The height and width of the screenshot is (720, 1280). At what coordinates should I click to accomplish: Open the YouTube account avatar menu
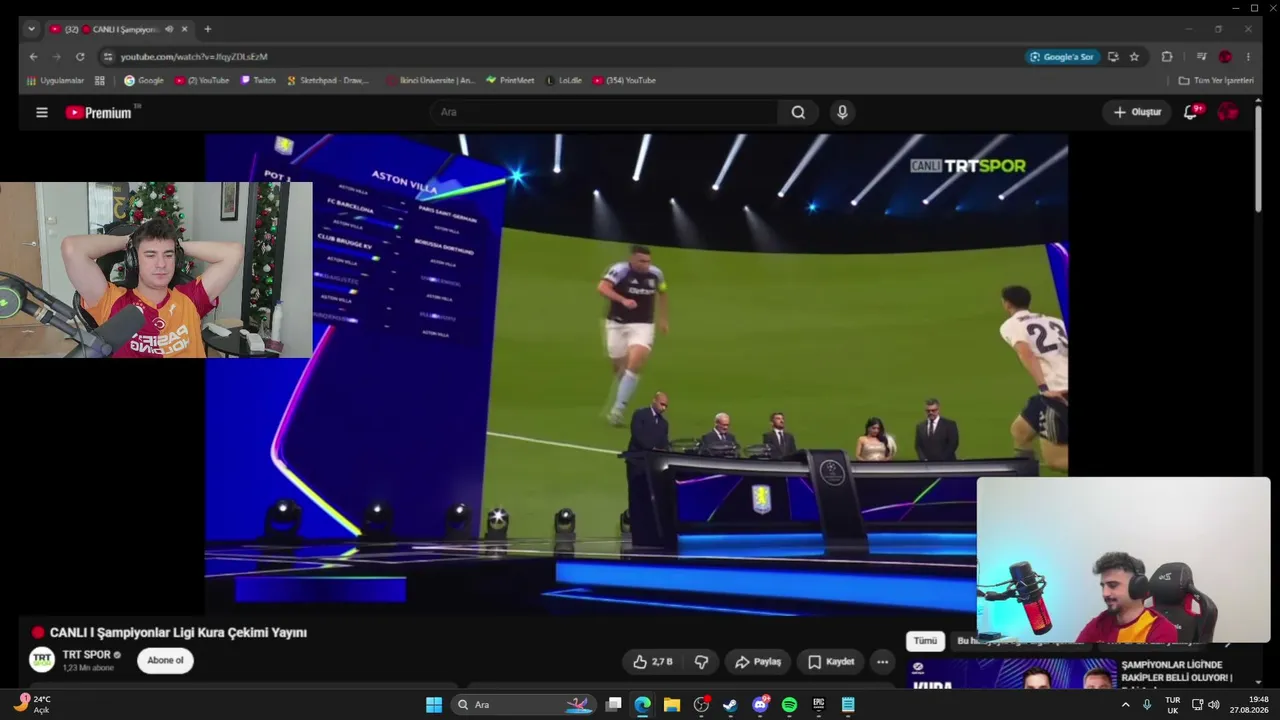(x=1227, y=112)
